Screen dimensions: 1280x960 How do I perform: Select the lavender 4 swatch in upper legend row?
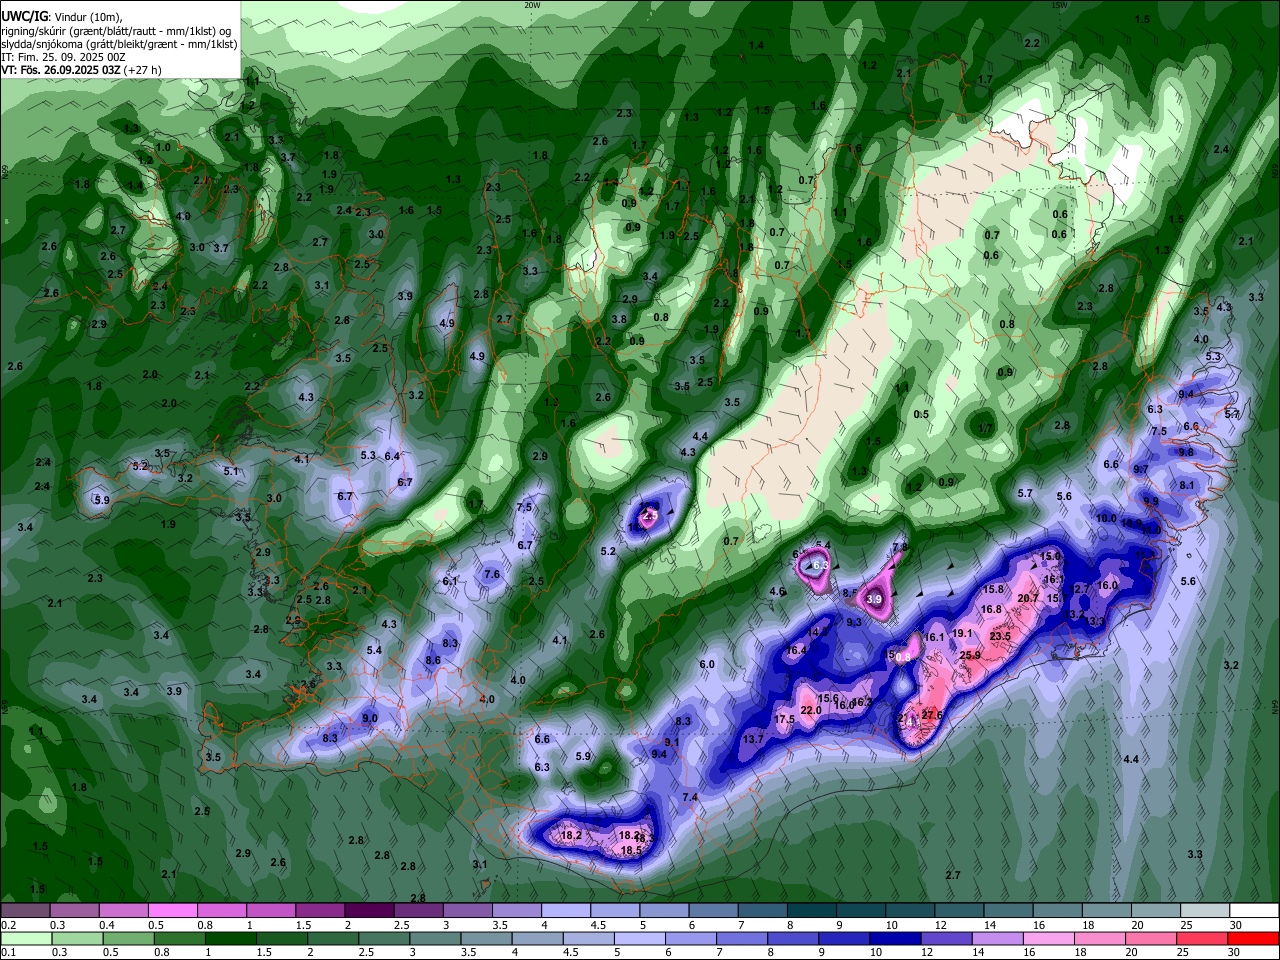566,911
